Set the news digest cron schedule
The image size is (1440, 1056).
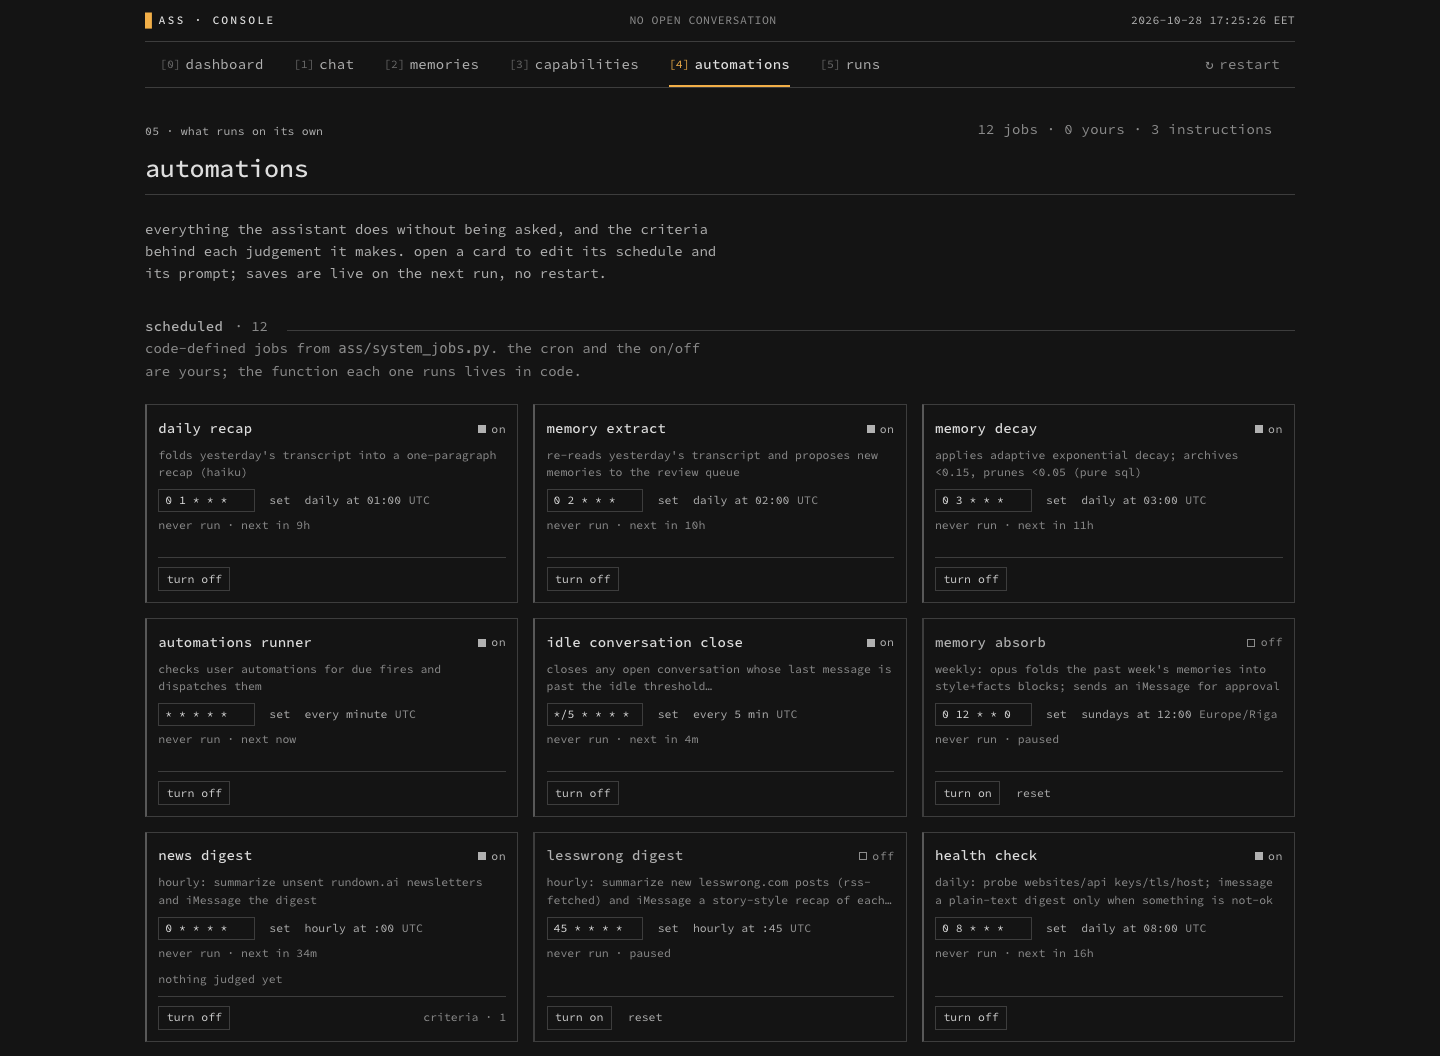(280, 928)
